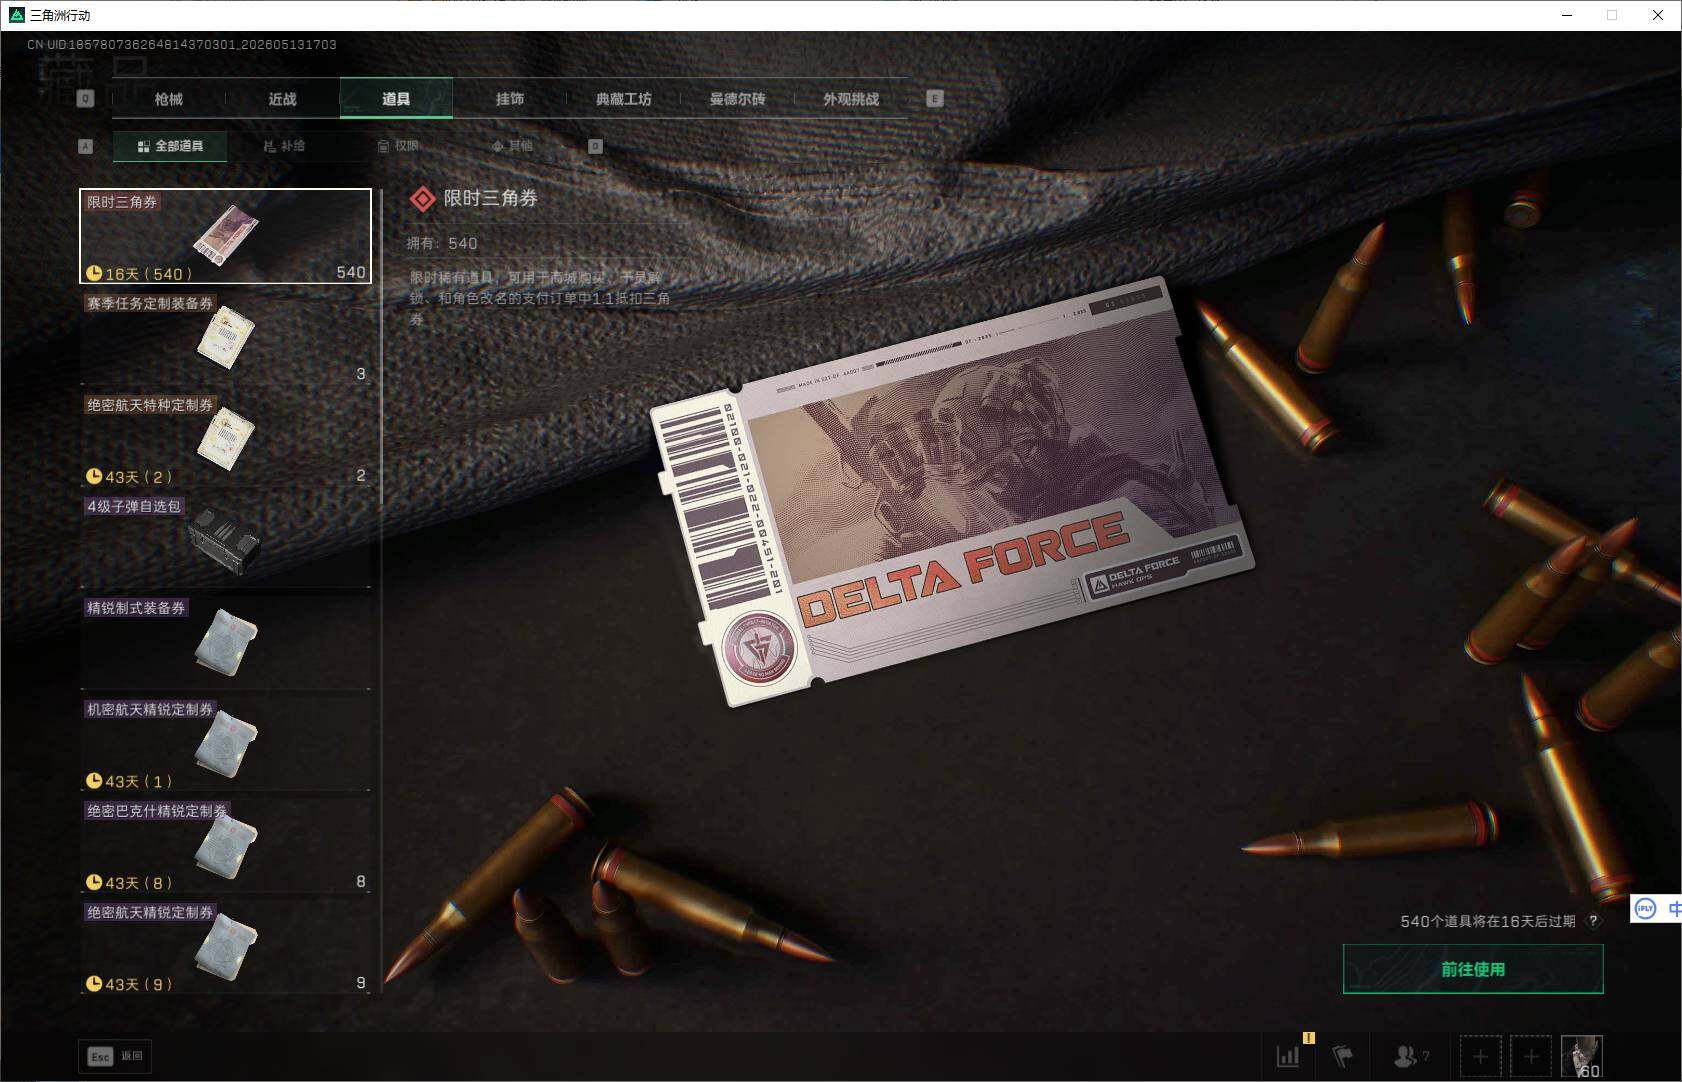Screen dimensions: 1682x1082
Task: Click the 540个道具将在16天后过期 notice
Action: [1488, 921]
